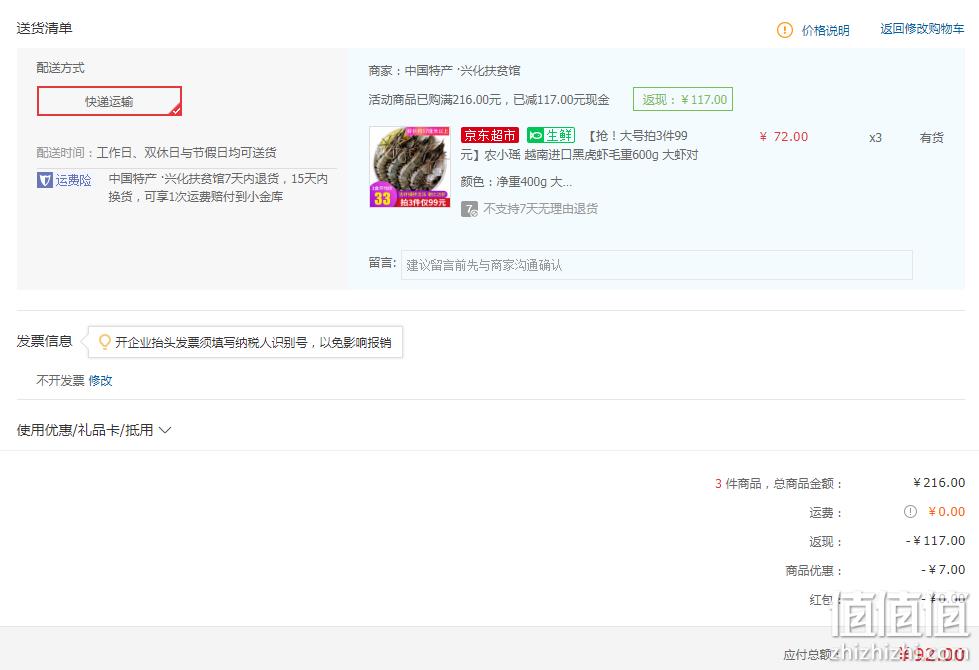Click the 返现 ¥117.00 badge
Image resolution: width=979 pixels, height=670 pixels.
[x=683, y=99]
